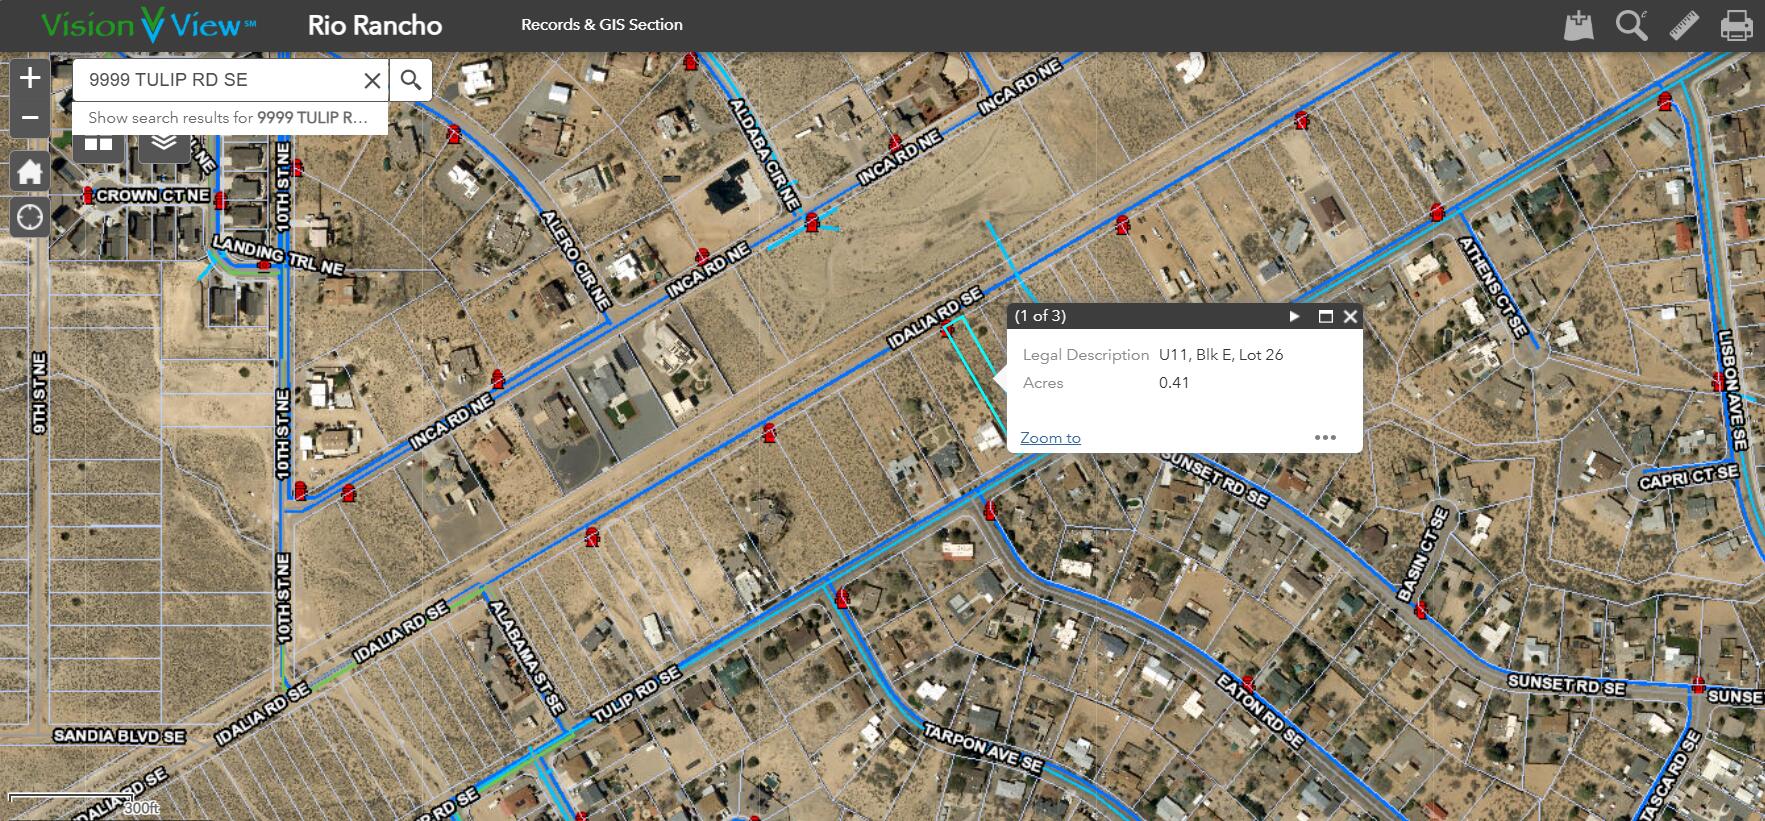The height and width of the screenshot is (821, 1765).
Task: Click the '(1 of 3)' popup counter
Action: click(x=1040, y=316)
